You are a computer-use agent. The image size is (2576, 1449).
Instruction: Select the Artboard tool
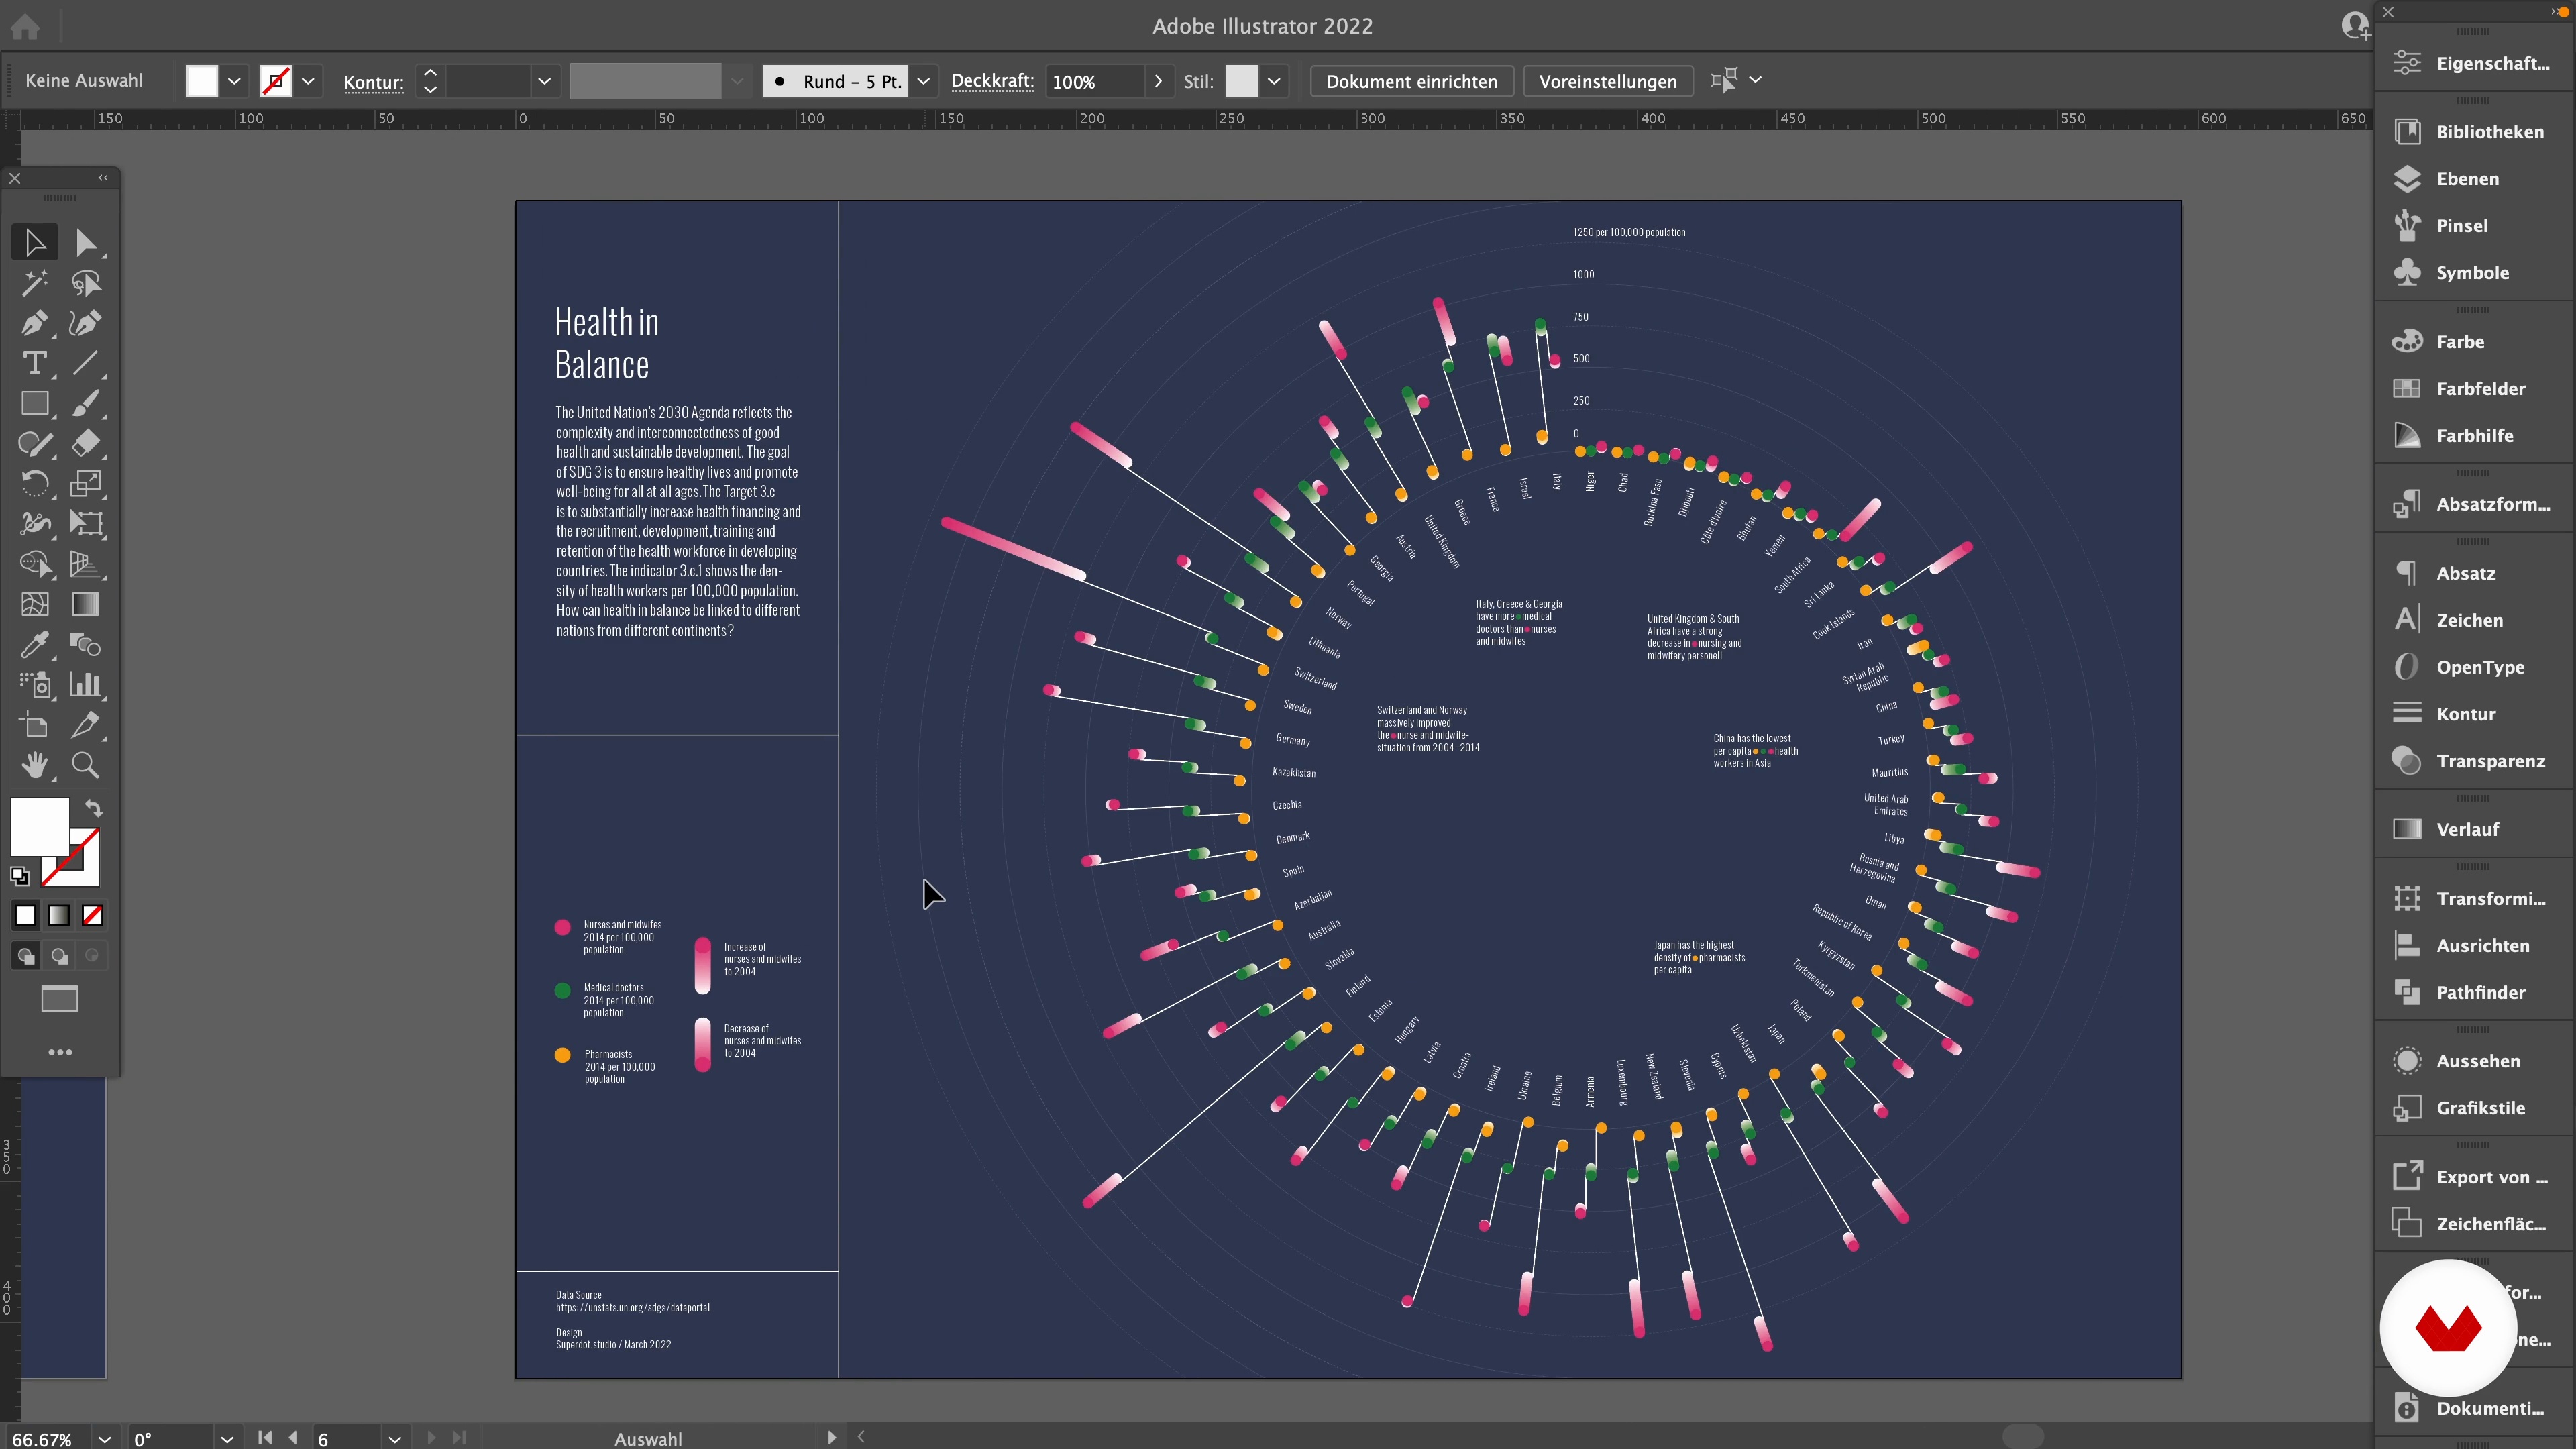click(35, 725)
